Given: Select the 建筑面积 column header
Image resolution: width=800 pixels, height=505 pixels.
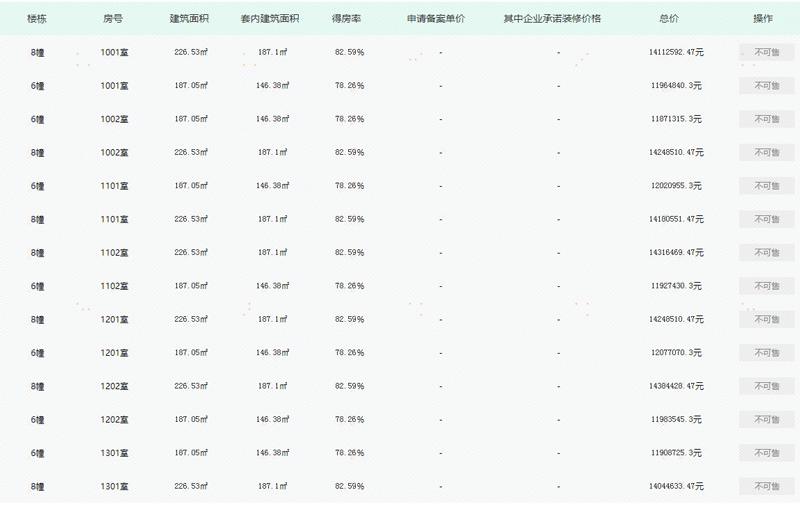Looking at the screenshot, I should 190,19.
